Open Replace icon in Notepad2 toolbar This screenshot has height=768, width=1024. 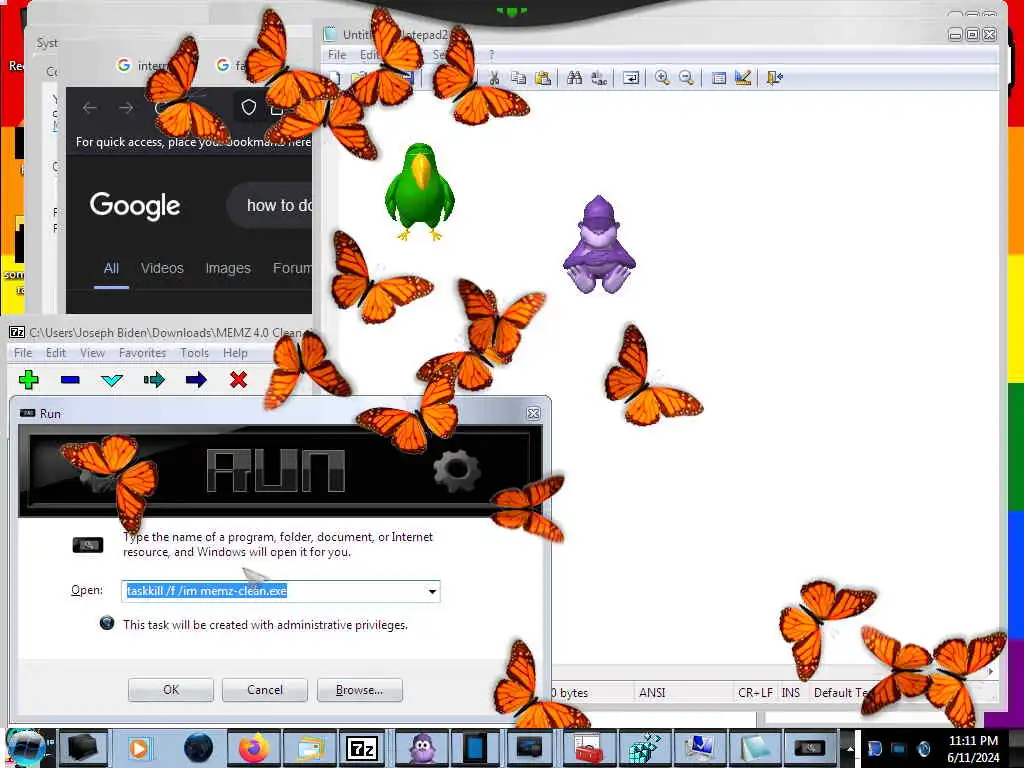click(599, 78)
